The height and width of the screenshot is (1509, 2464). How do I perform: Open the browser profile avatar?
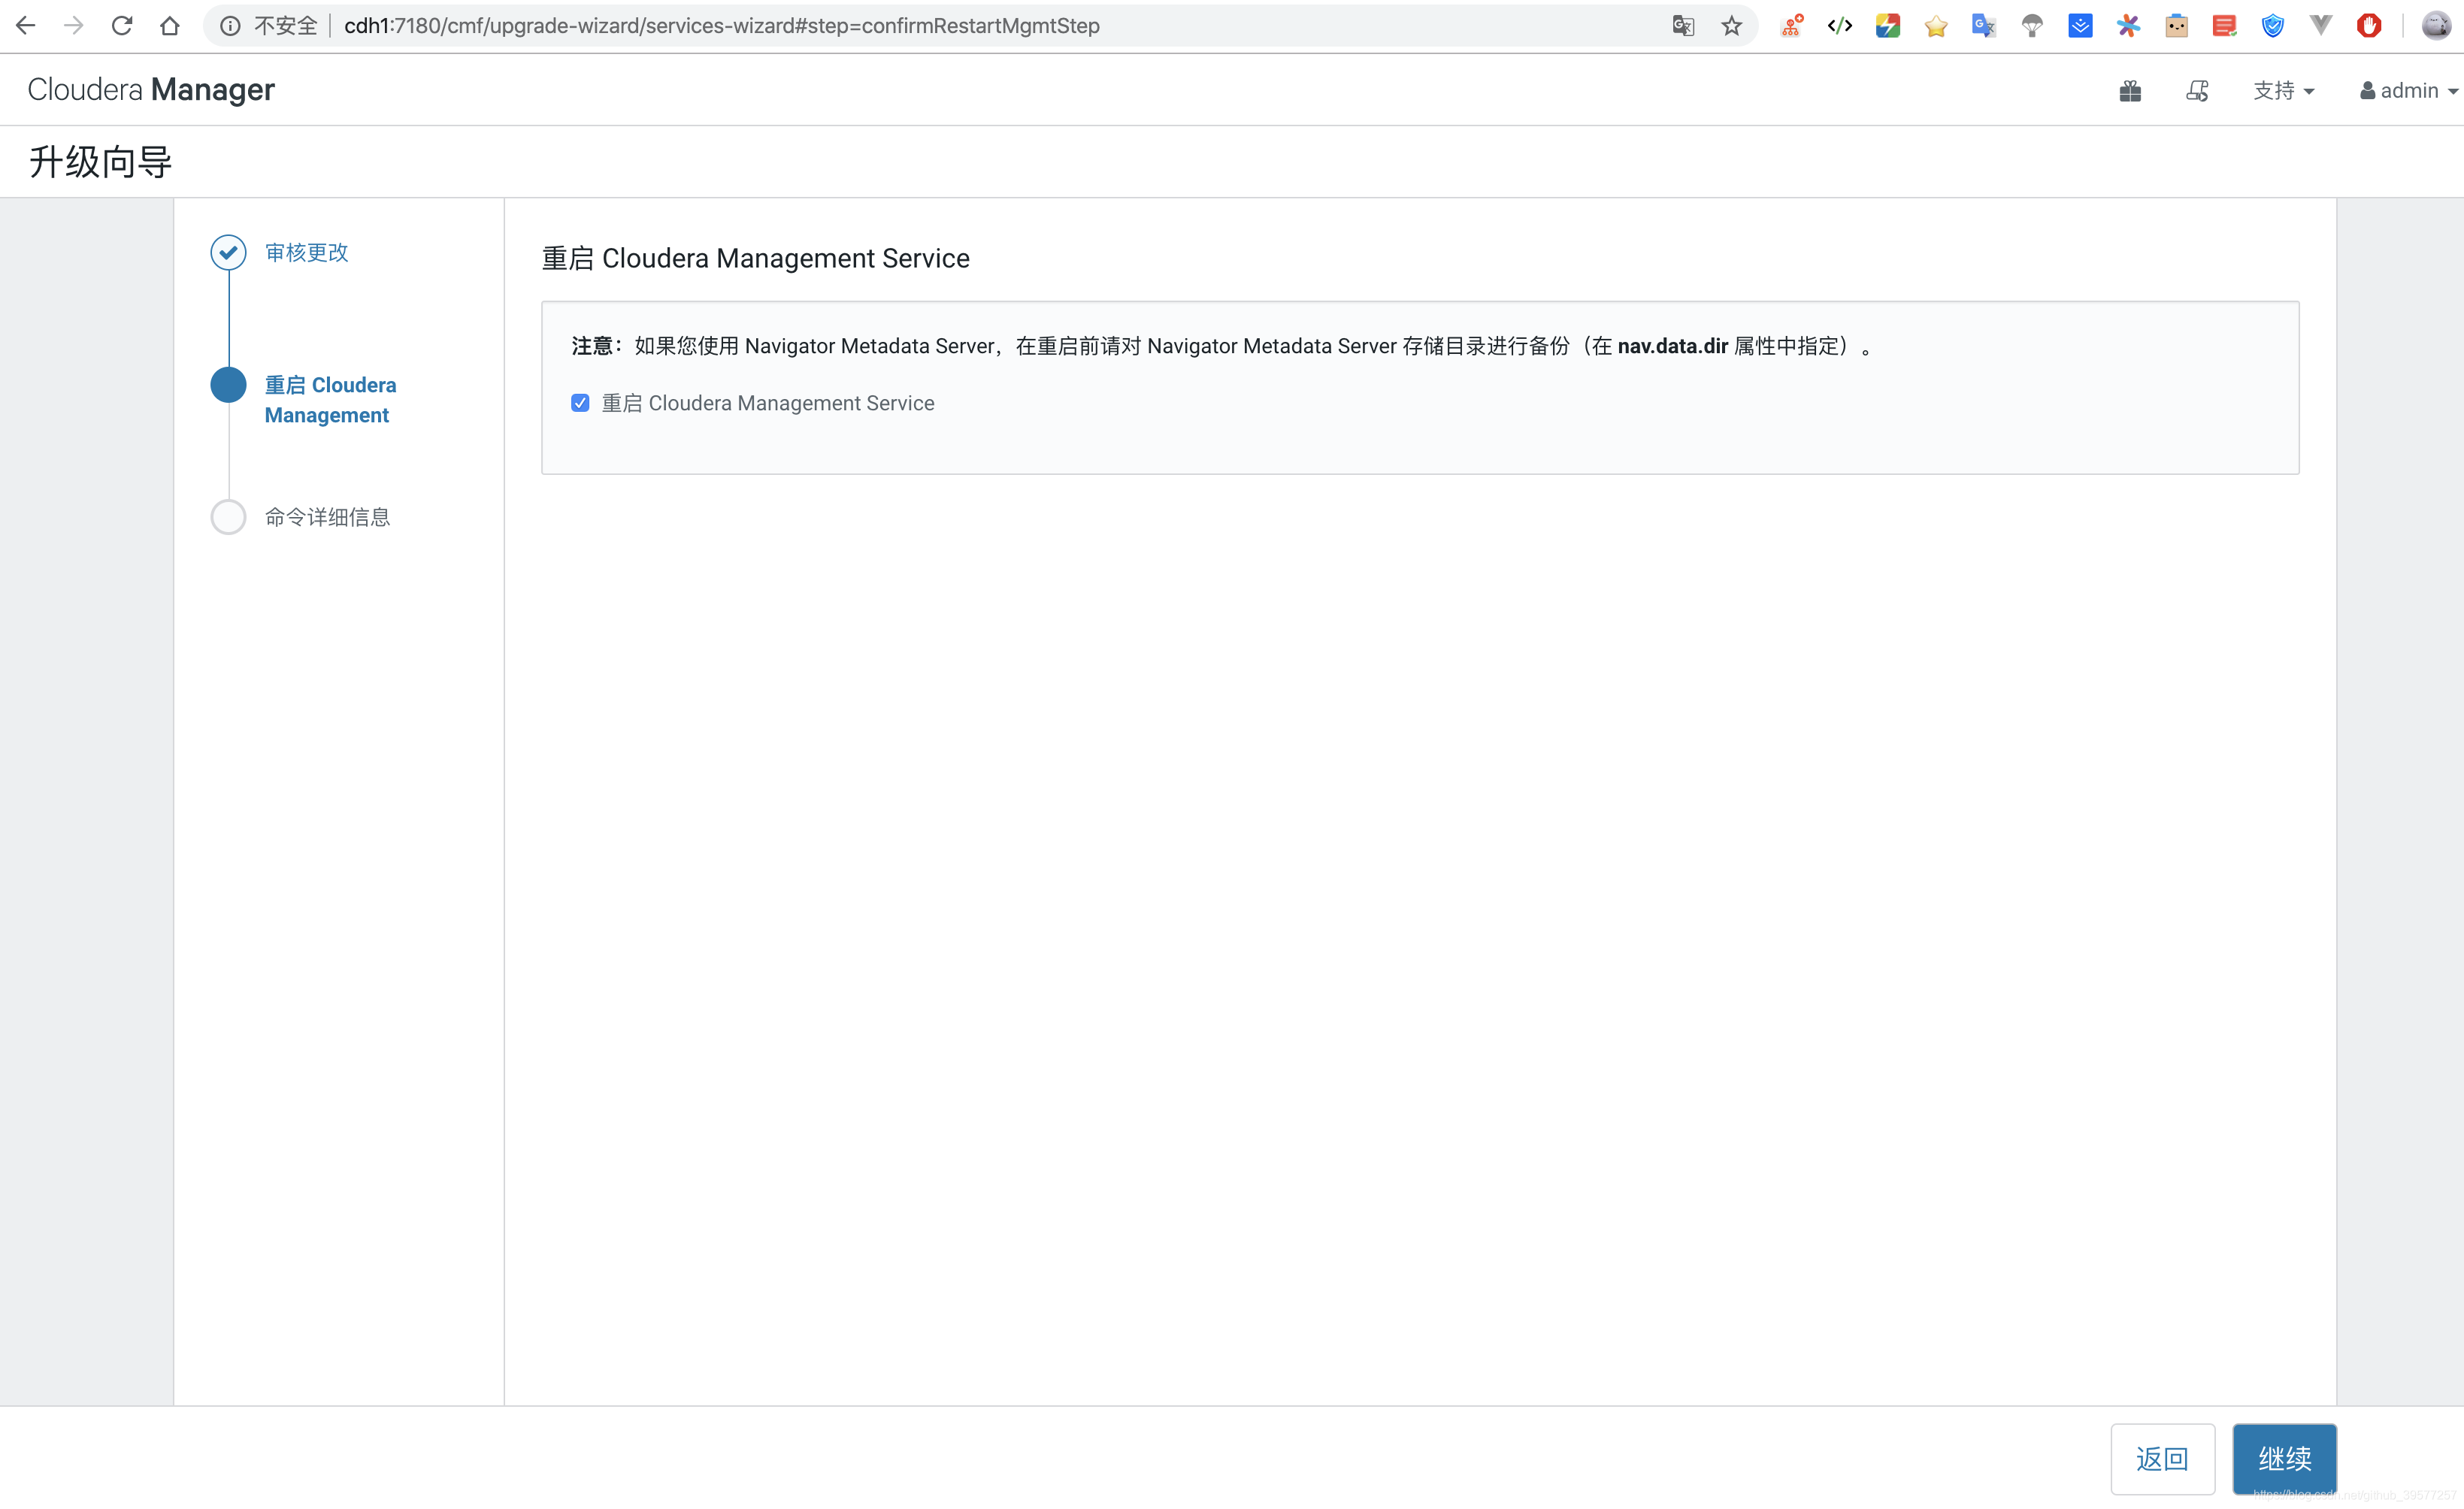[2436, 26]
